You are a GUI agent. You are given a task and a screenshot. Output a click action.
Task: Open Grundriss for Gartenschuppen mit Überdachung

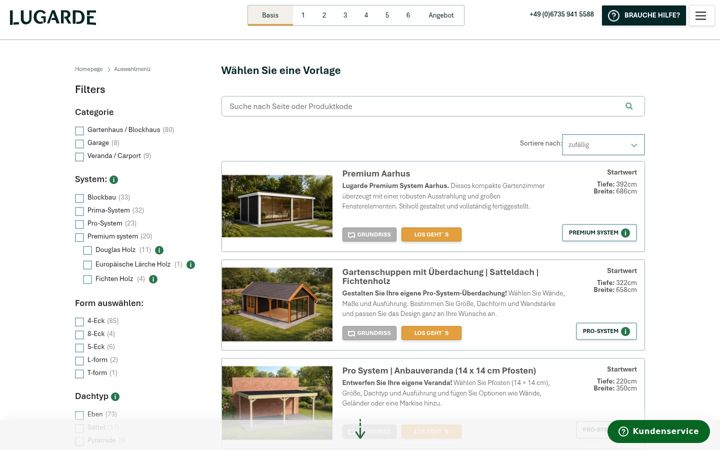[369, 333]
